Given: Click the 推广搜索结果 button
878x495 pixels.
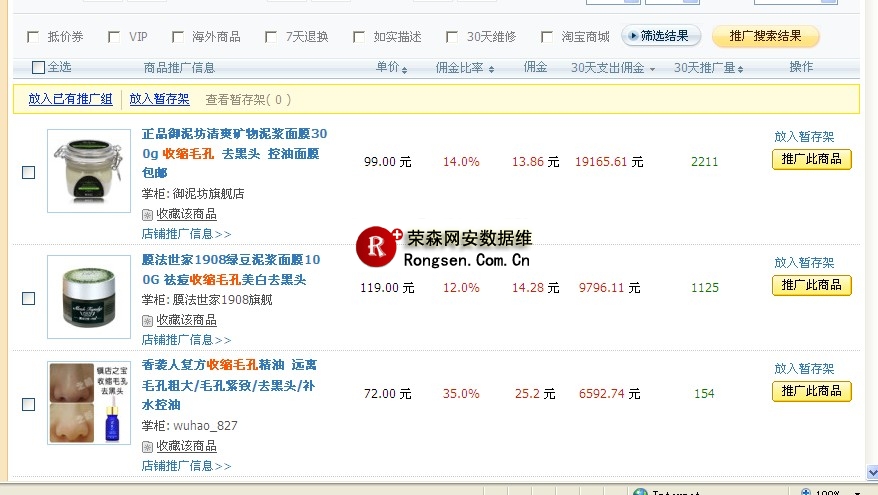Looking at the screenshot, I should [x=765, y=36].
